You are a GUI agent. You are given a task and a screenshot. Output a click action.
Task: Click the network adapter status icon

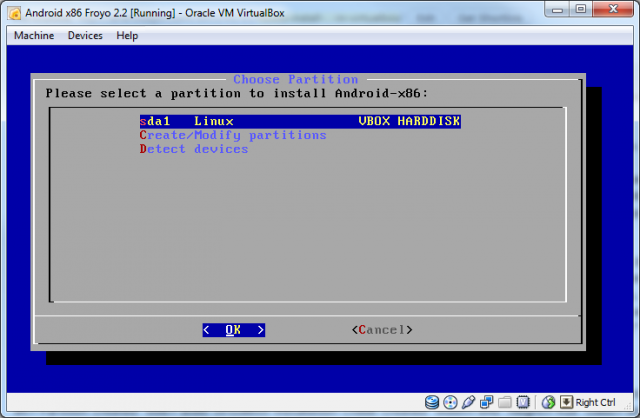487,402
